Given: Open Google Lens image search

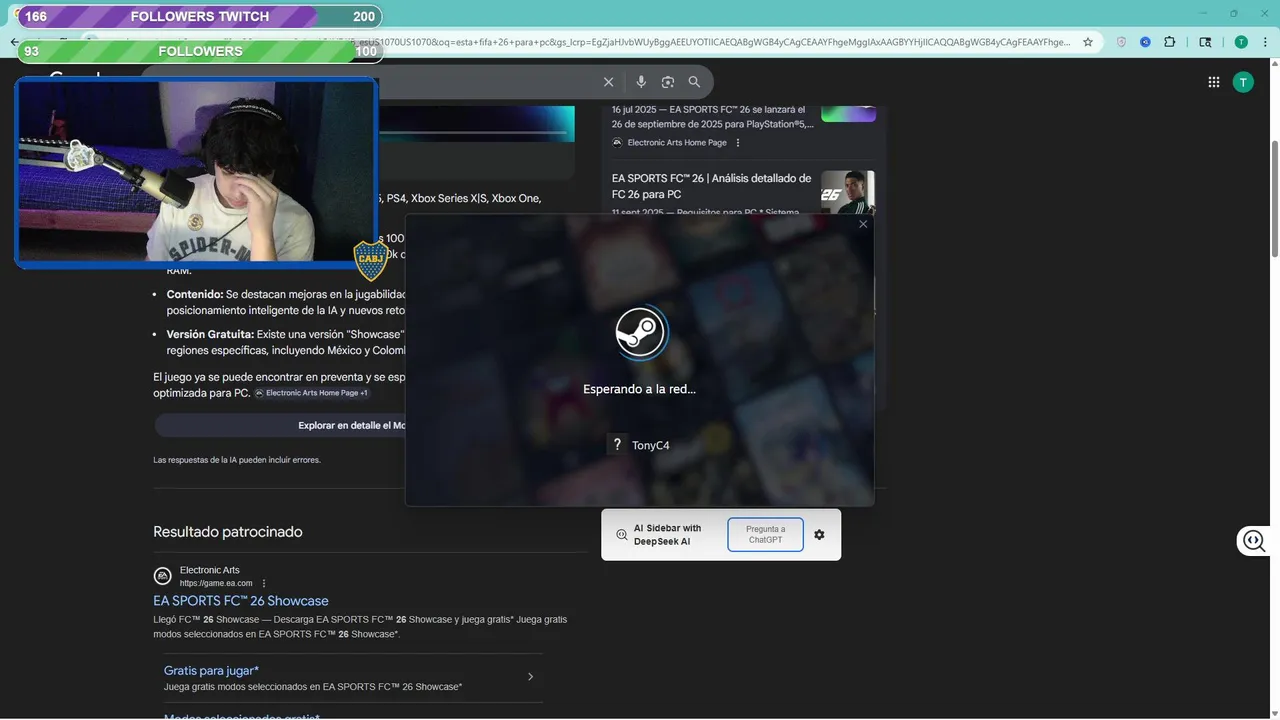Looking at the screenshot, I should pyautogui.click(x=668, y=82).
